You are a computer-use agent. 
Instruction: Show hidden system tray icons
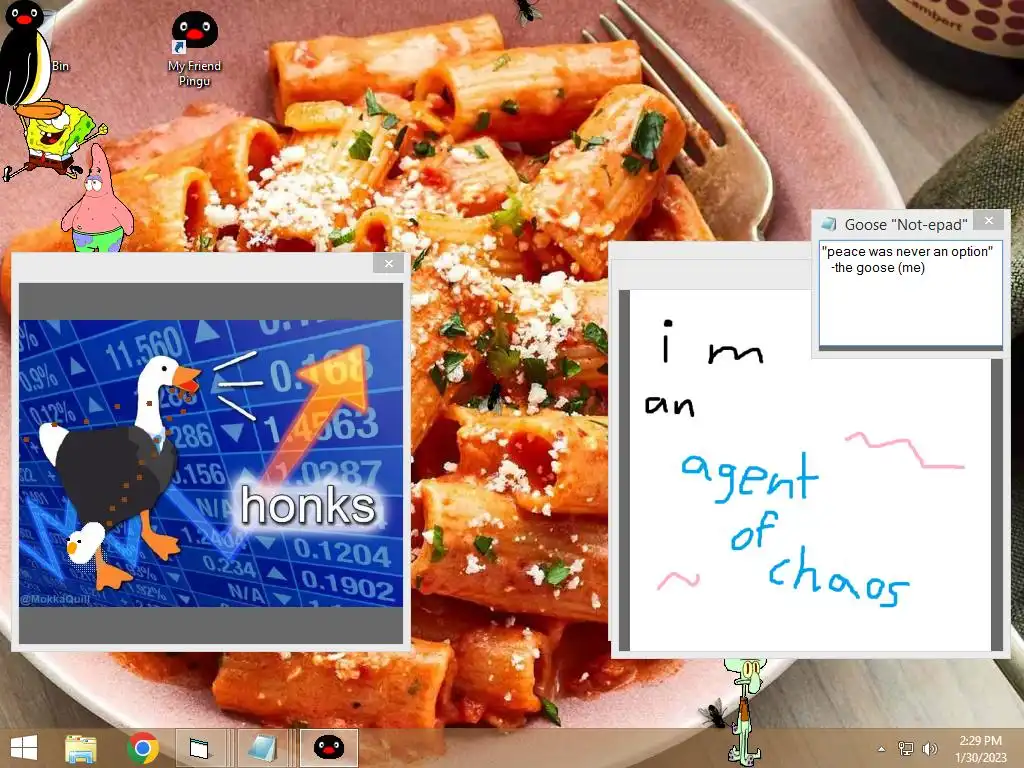882,749
